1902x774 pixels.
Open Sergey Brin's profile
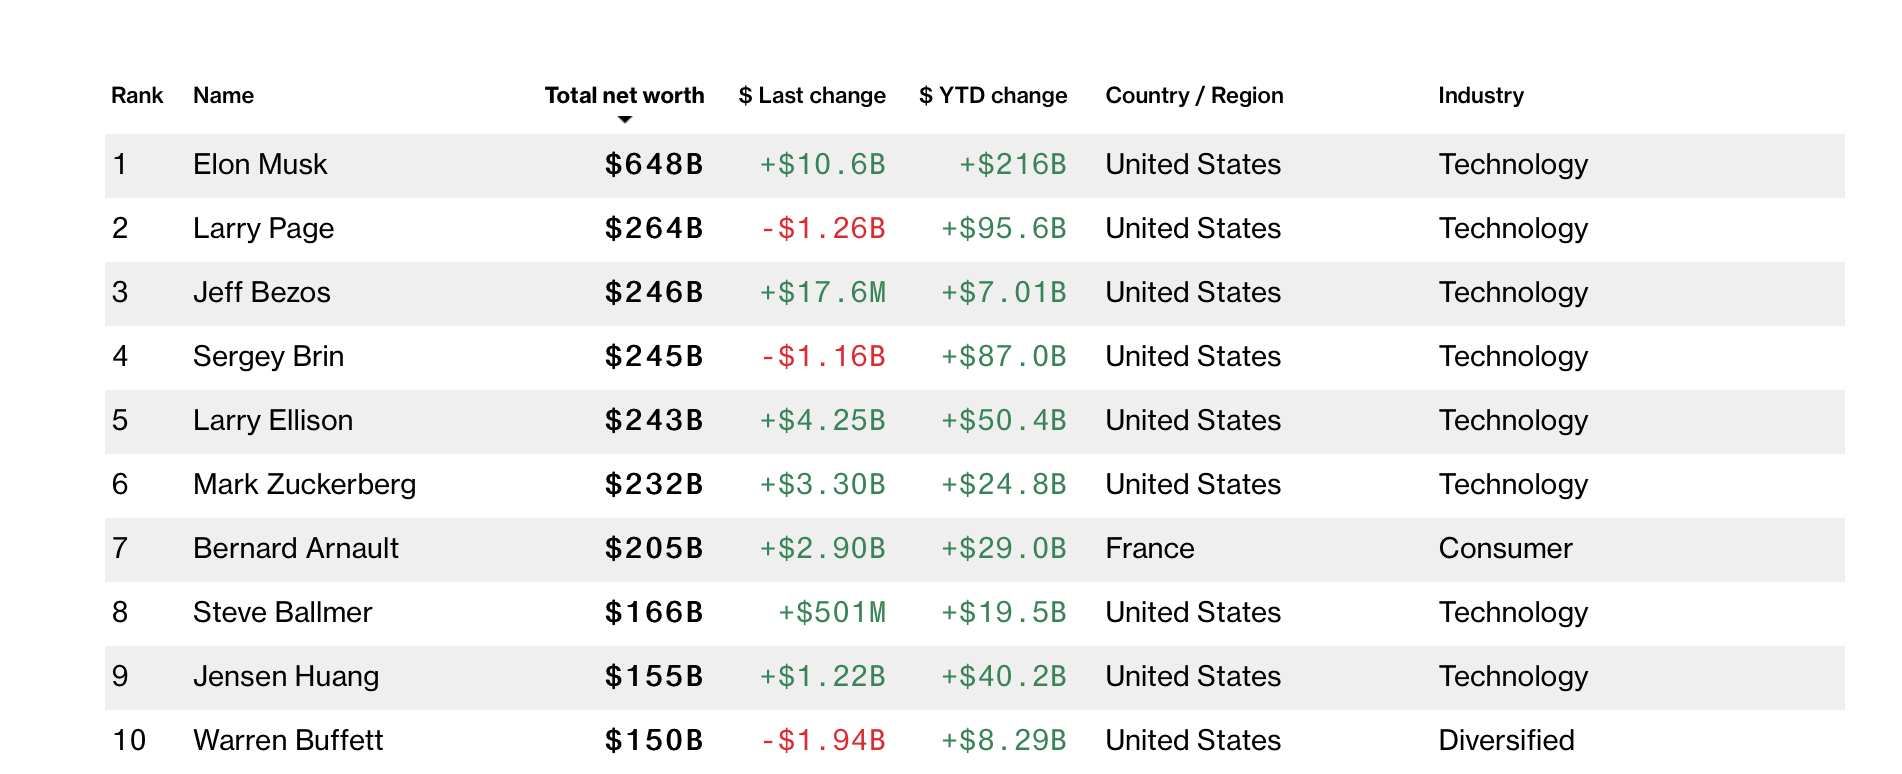click(268, 357)
